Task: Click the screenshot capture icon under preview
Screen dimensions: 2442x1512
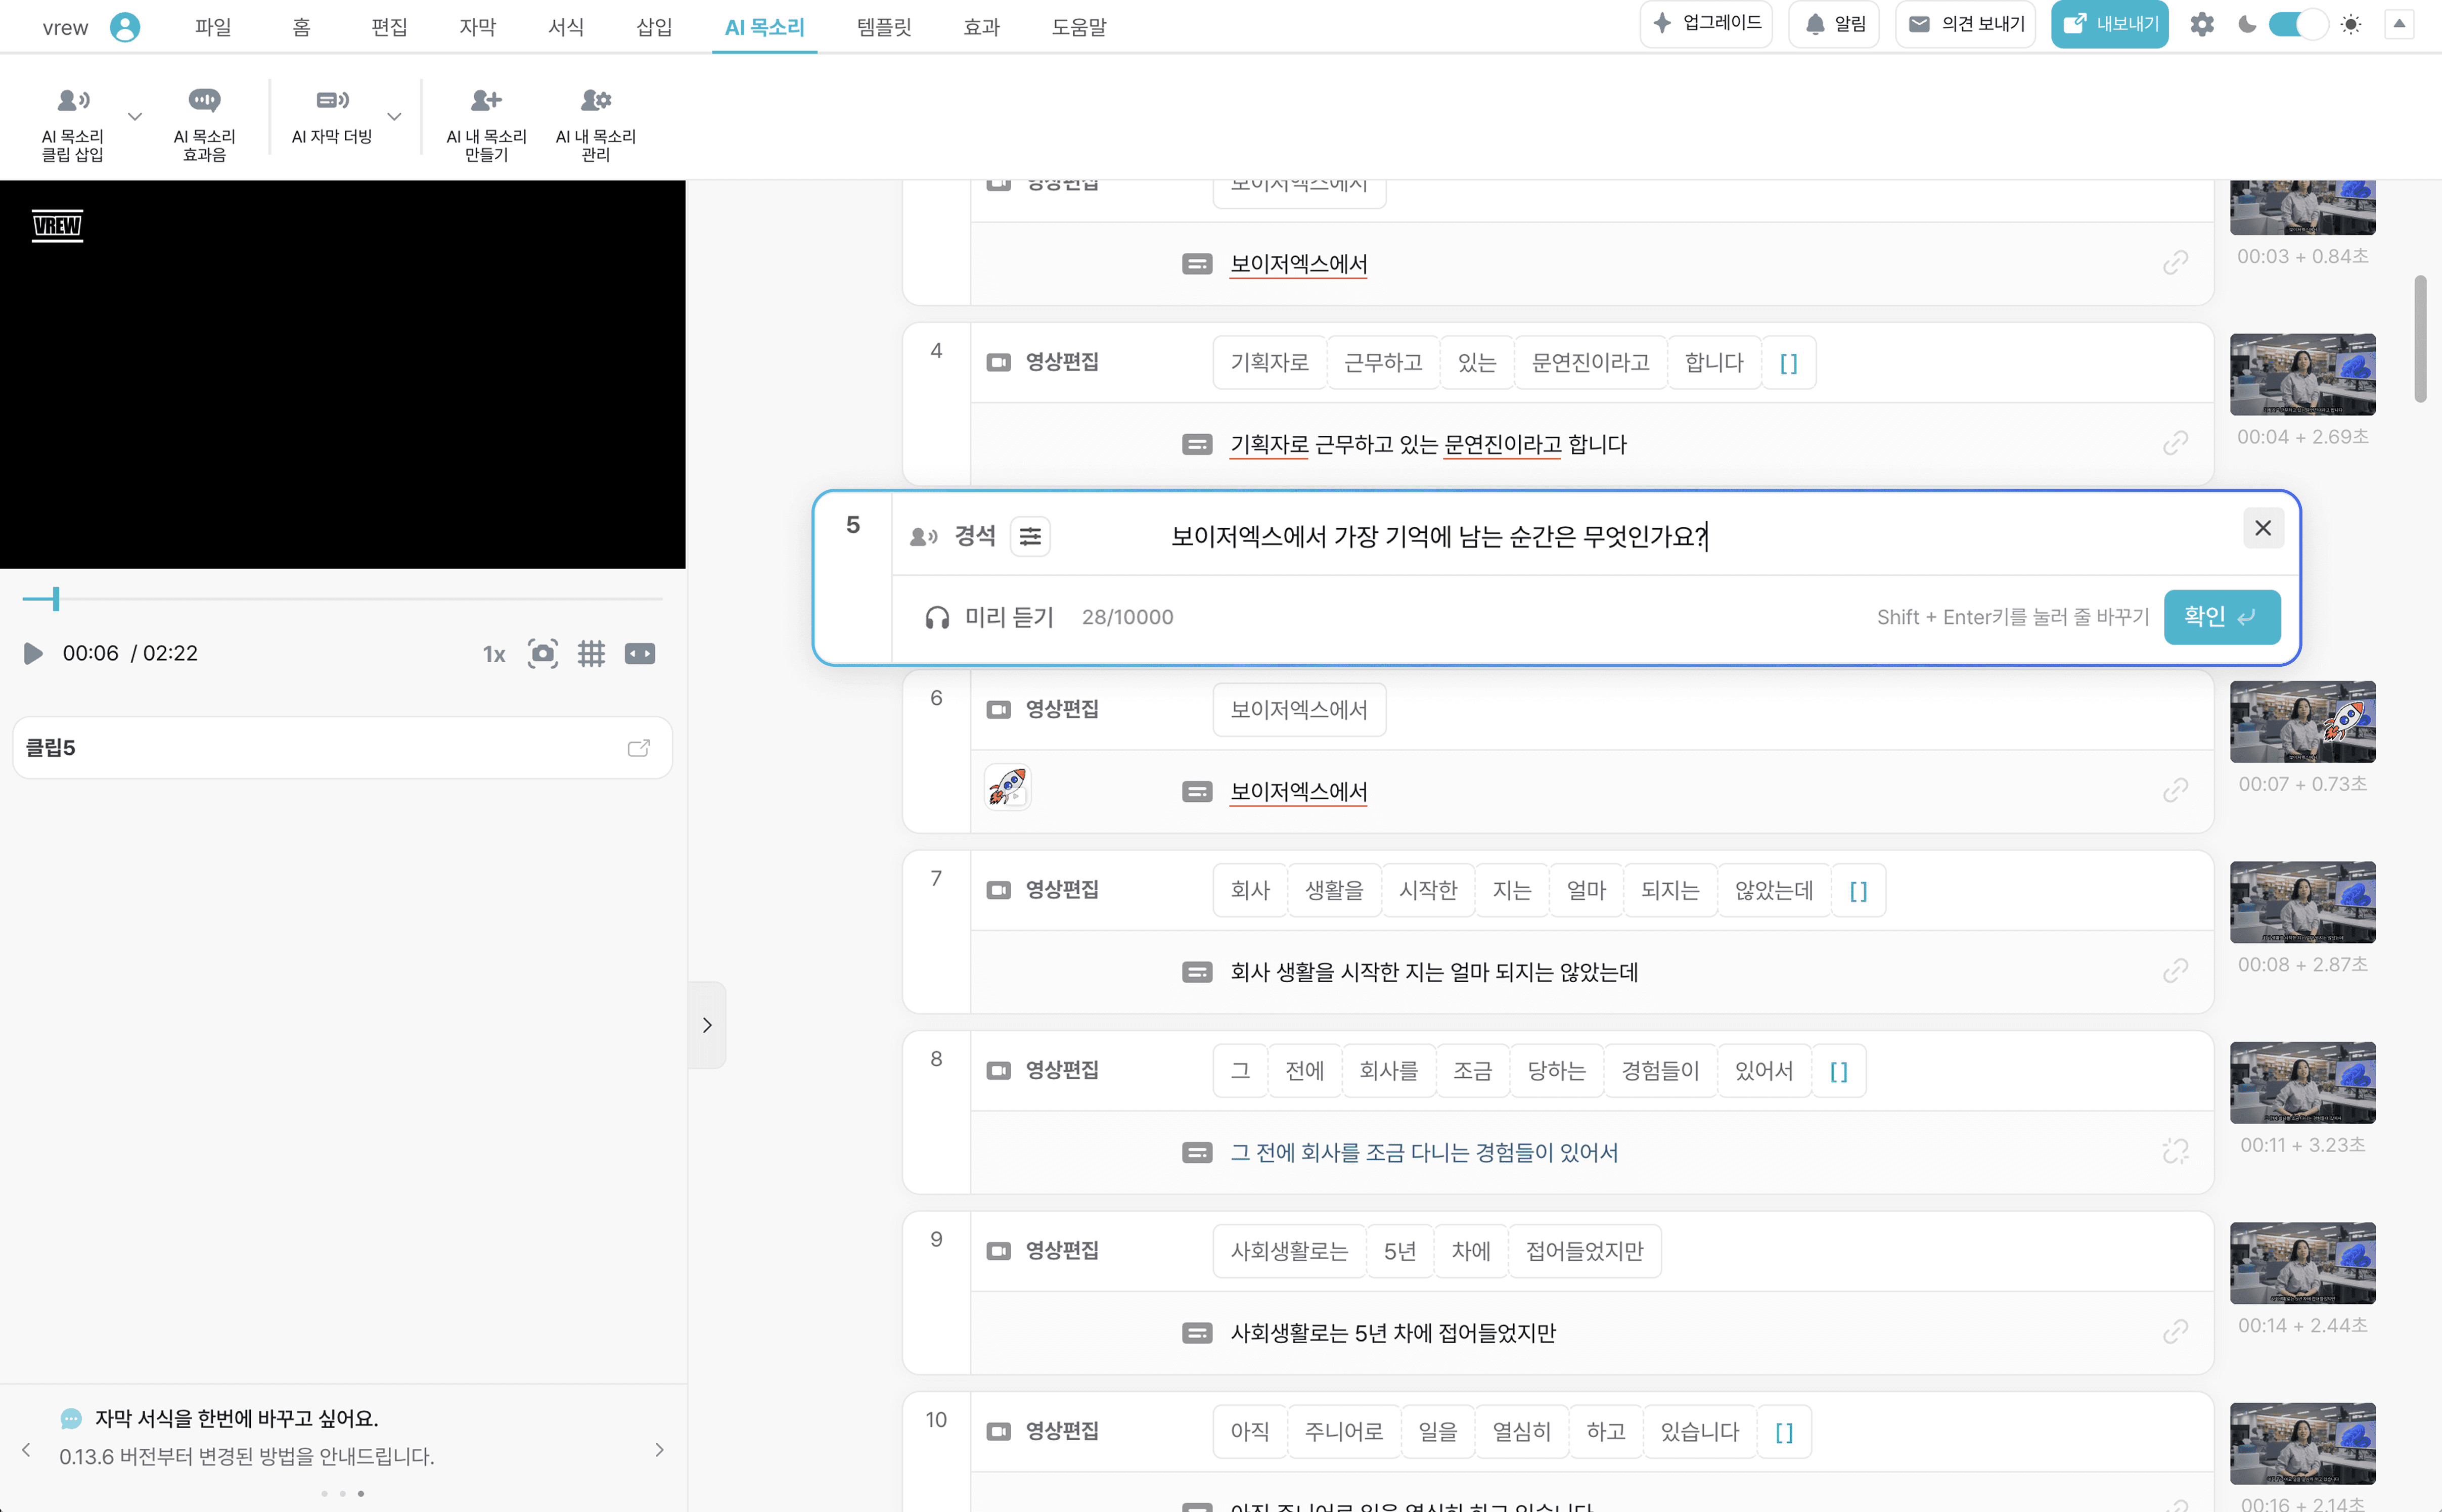Action: click(x=542, y=654)
